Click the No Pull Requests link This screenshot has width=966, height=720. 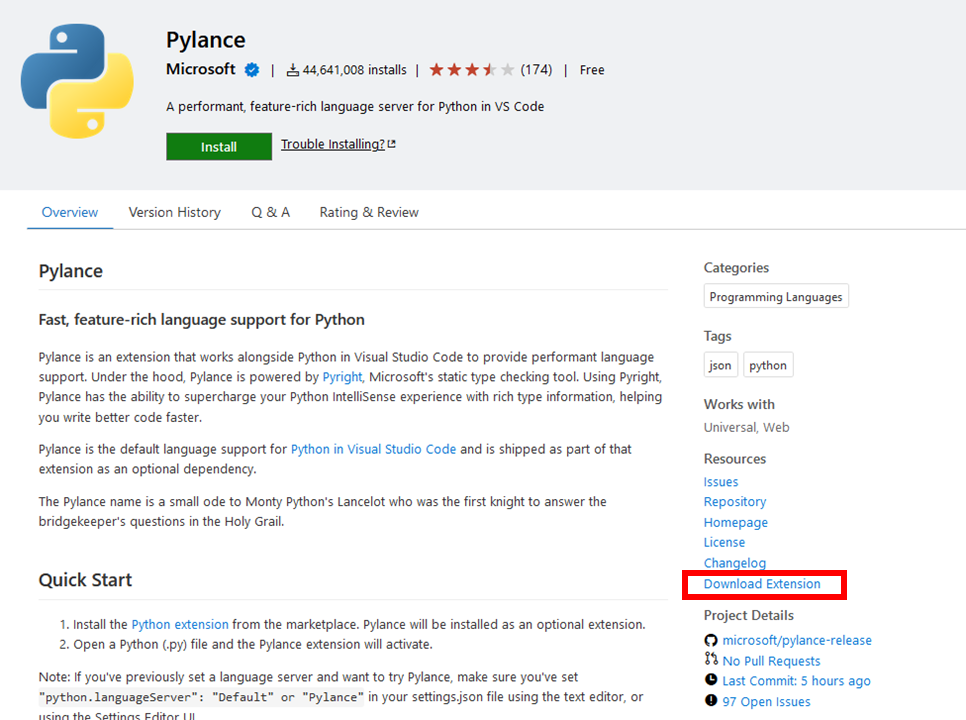click(771, 661)
